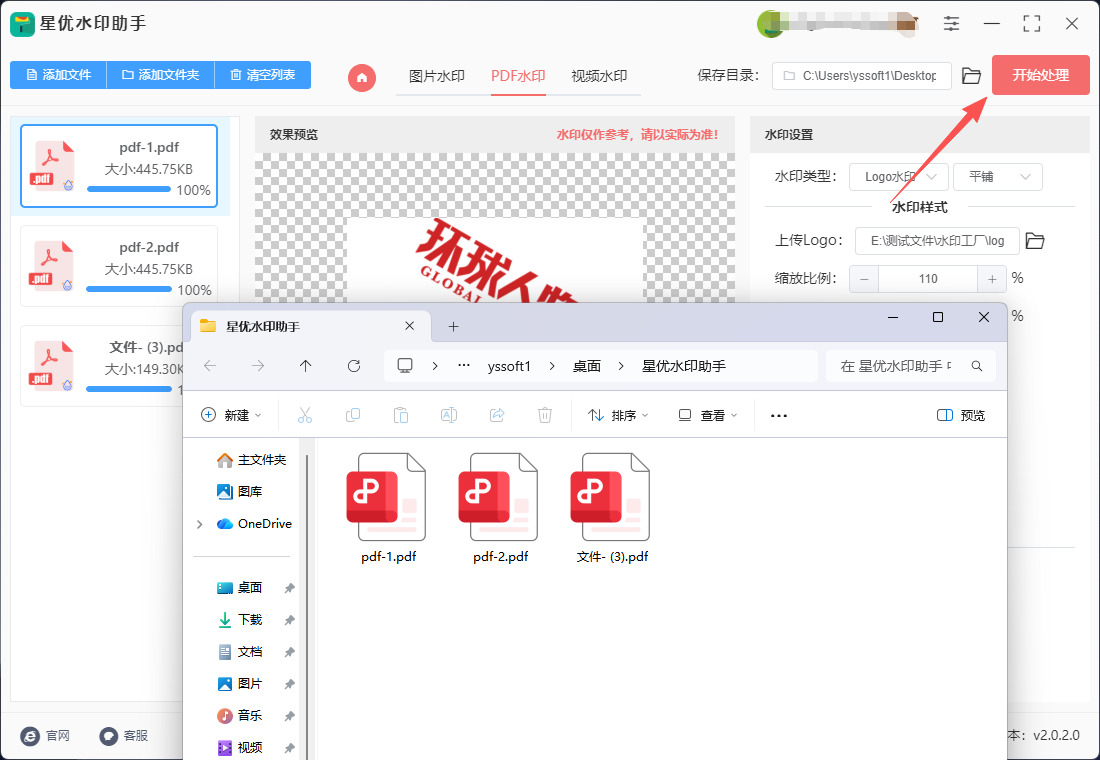Viewport: 1100px width, 760px height.
Task: Toggle the 预览 preview pane in explorer
Action: click(x=961, y=415)
